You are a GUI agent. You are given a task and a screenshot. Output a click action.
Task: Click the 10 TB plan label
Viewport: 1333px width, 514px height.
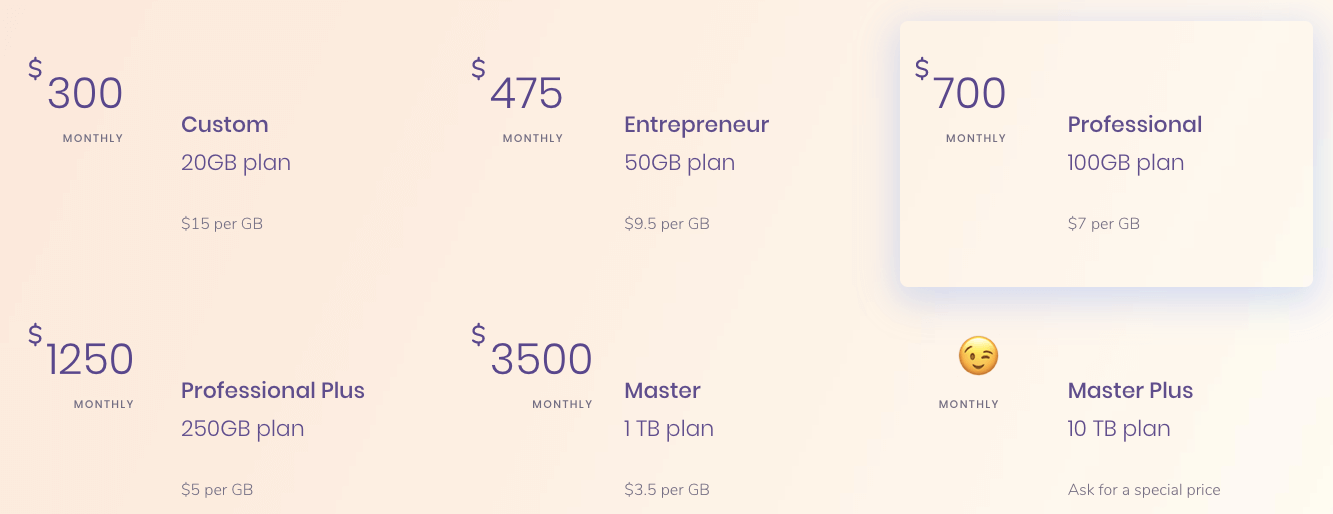pos(1119,429)
